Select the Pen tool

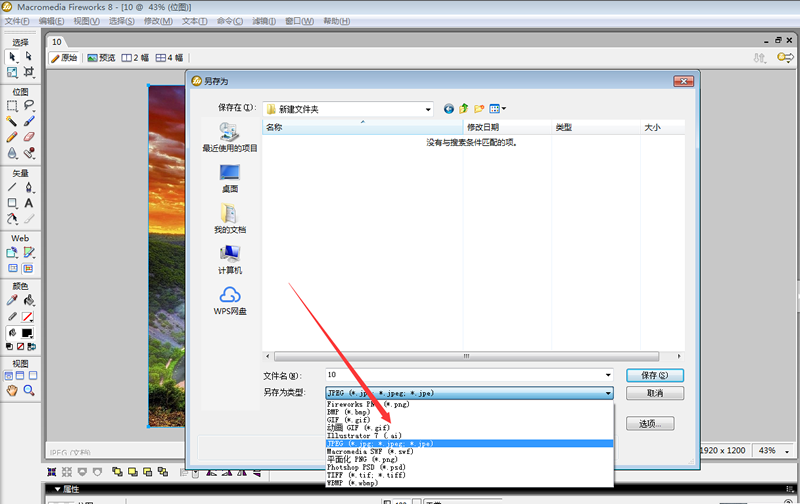(x=29, y=187)
